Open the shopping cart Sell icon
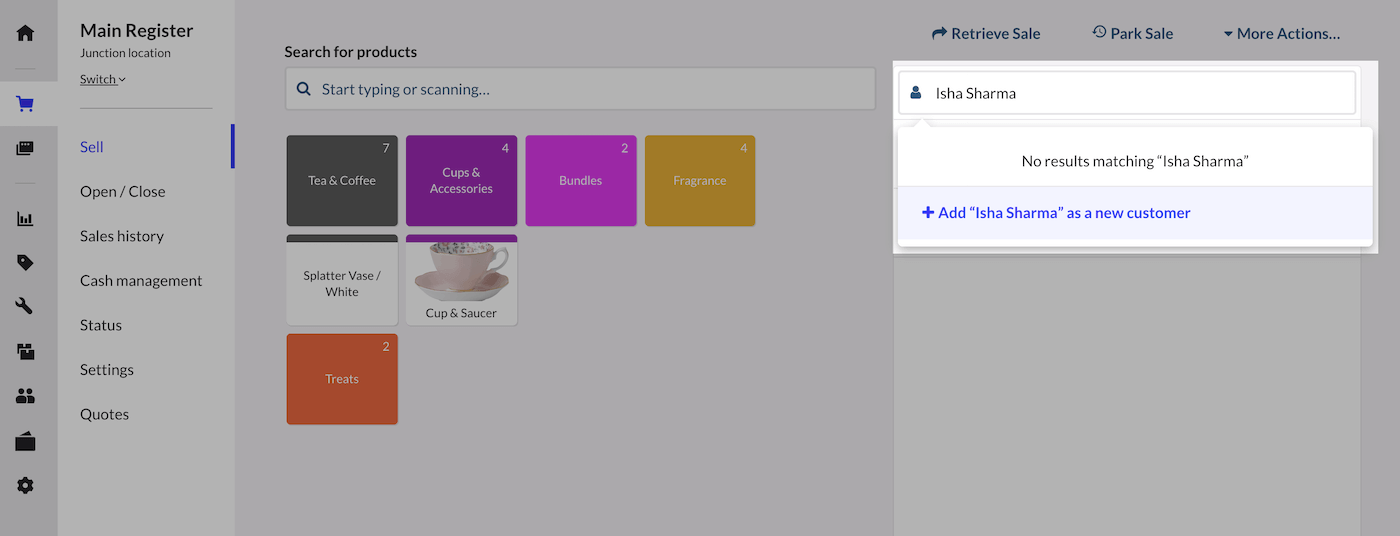This screenshot has width=1400, height=536. (25, 104)
